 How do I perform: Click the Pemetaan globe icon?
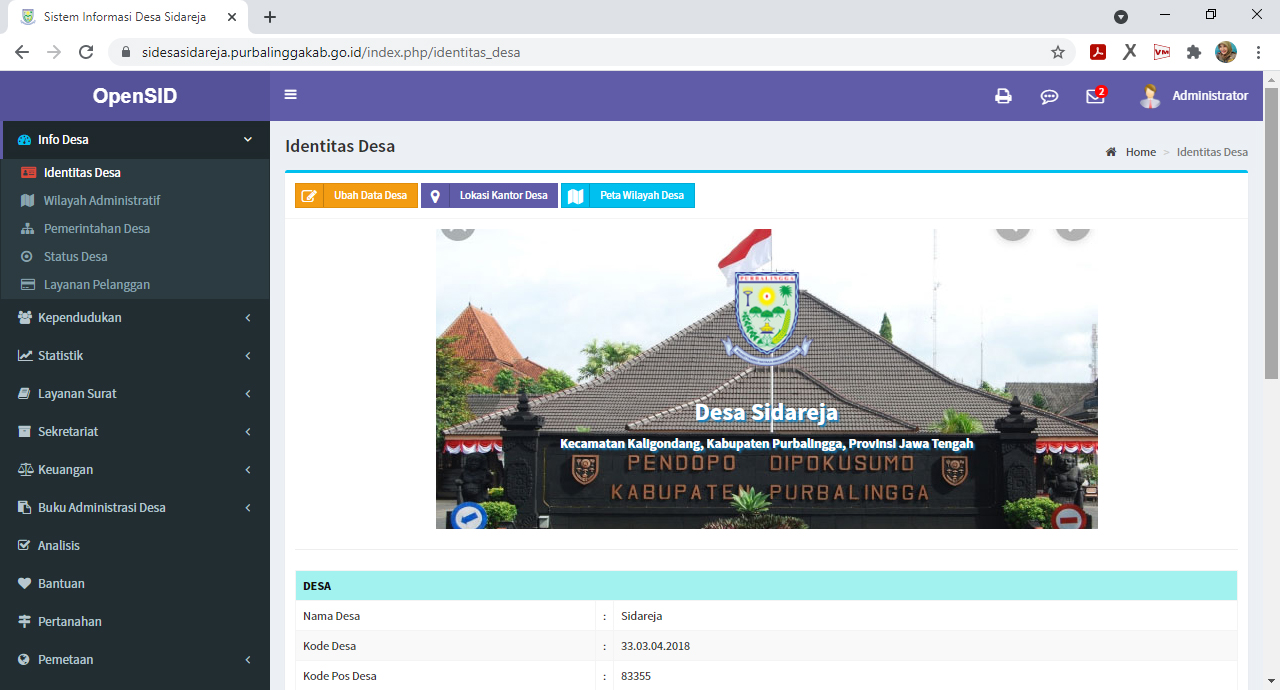(25, 660)
